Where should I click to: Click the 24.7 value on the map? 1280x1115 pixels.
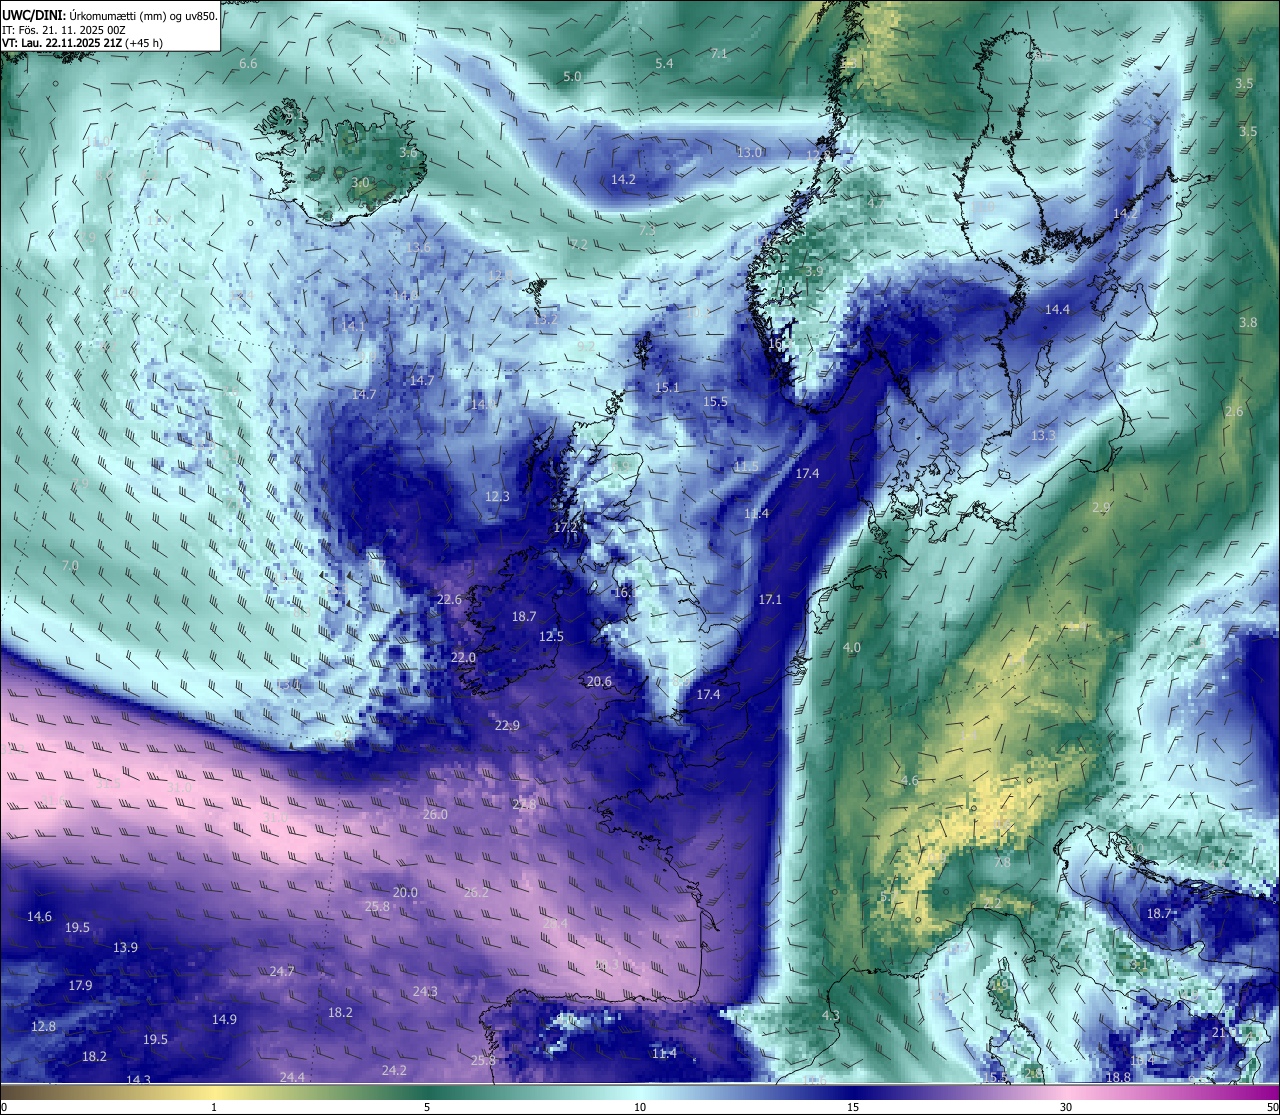coord(282,971)
